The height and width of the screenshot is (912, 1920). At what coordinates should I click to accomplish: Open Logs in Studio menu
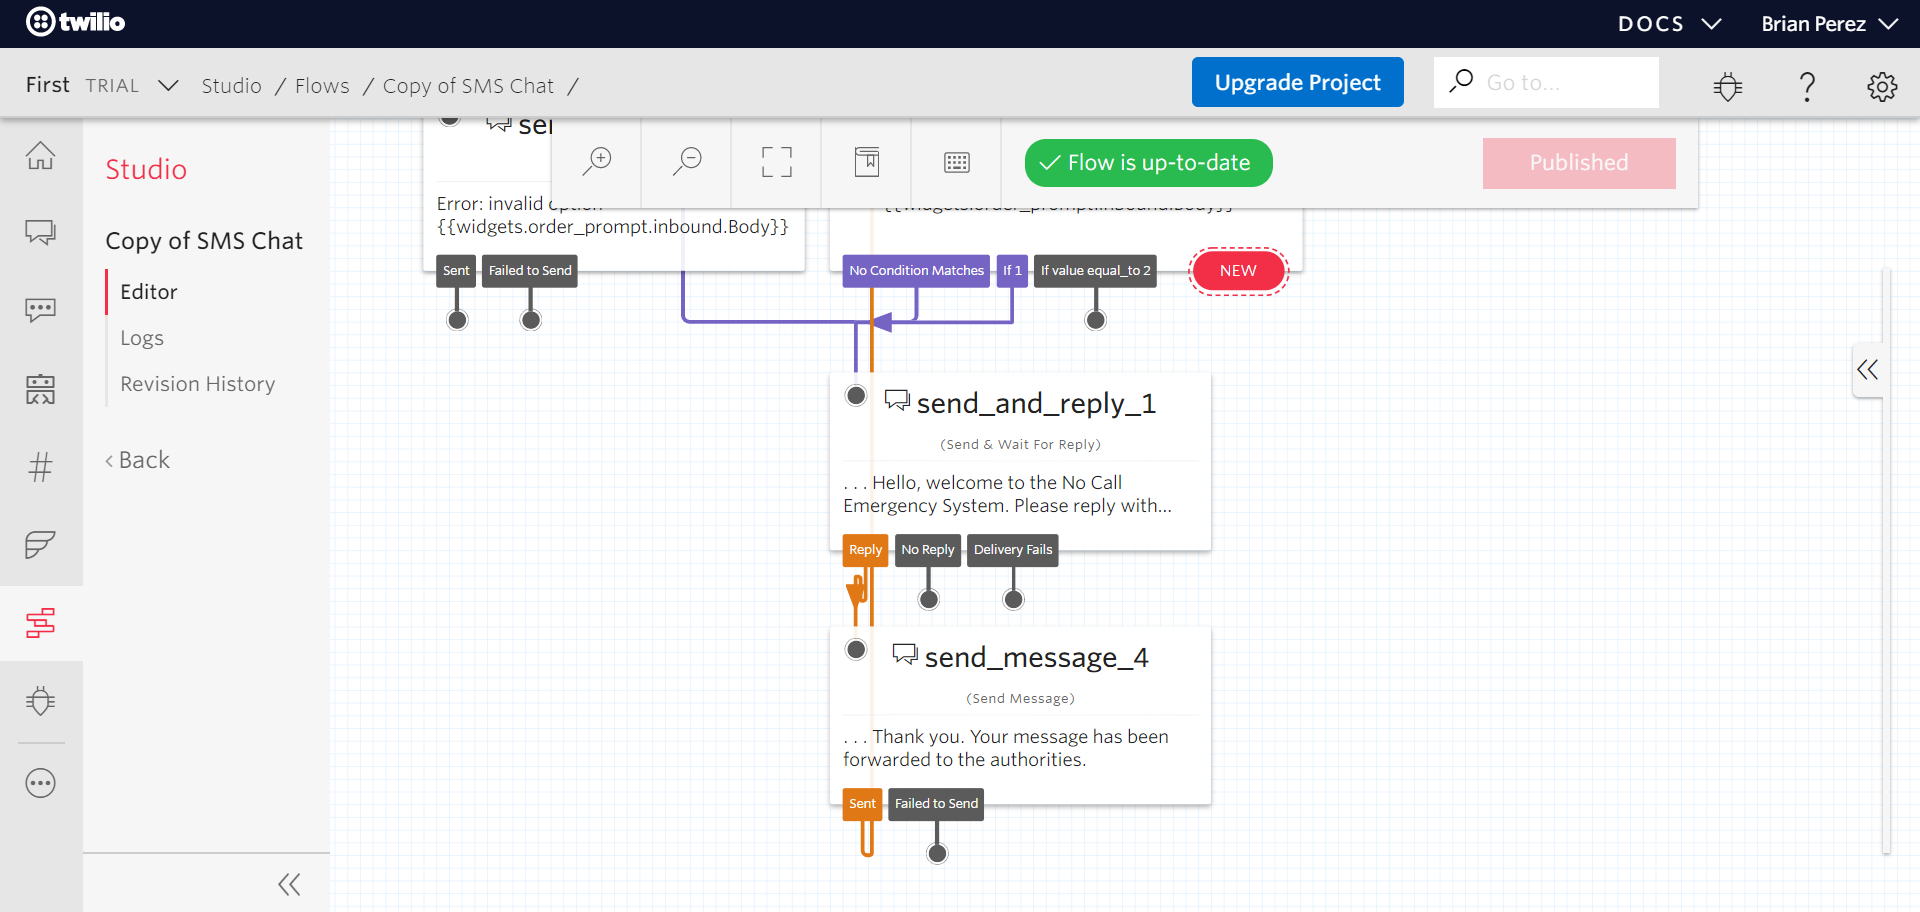pos(142,338)
